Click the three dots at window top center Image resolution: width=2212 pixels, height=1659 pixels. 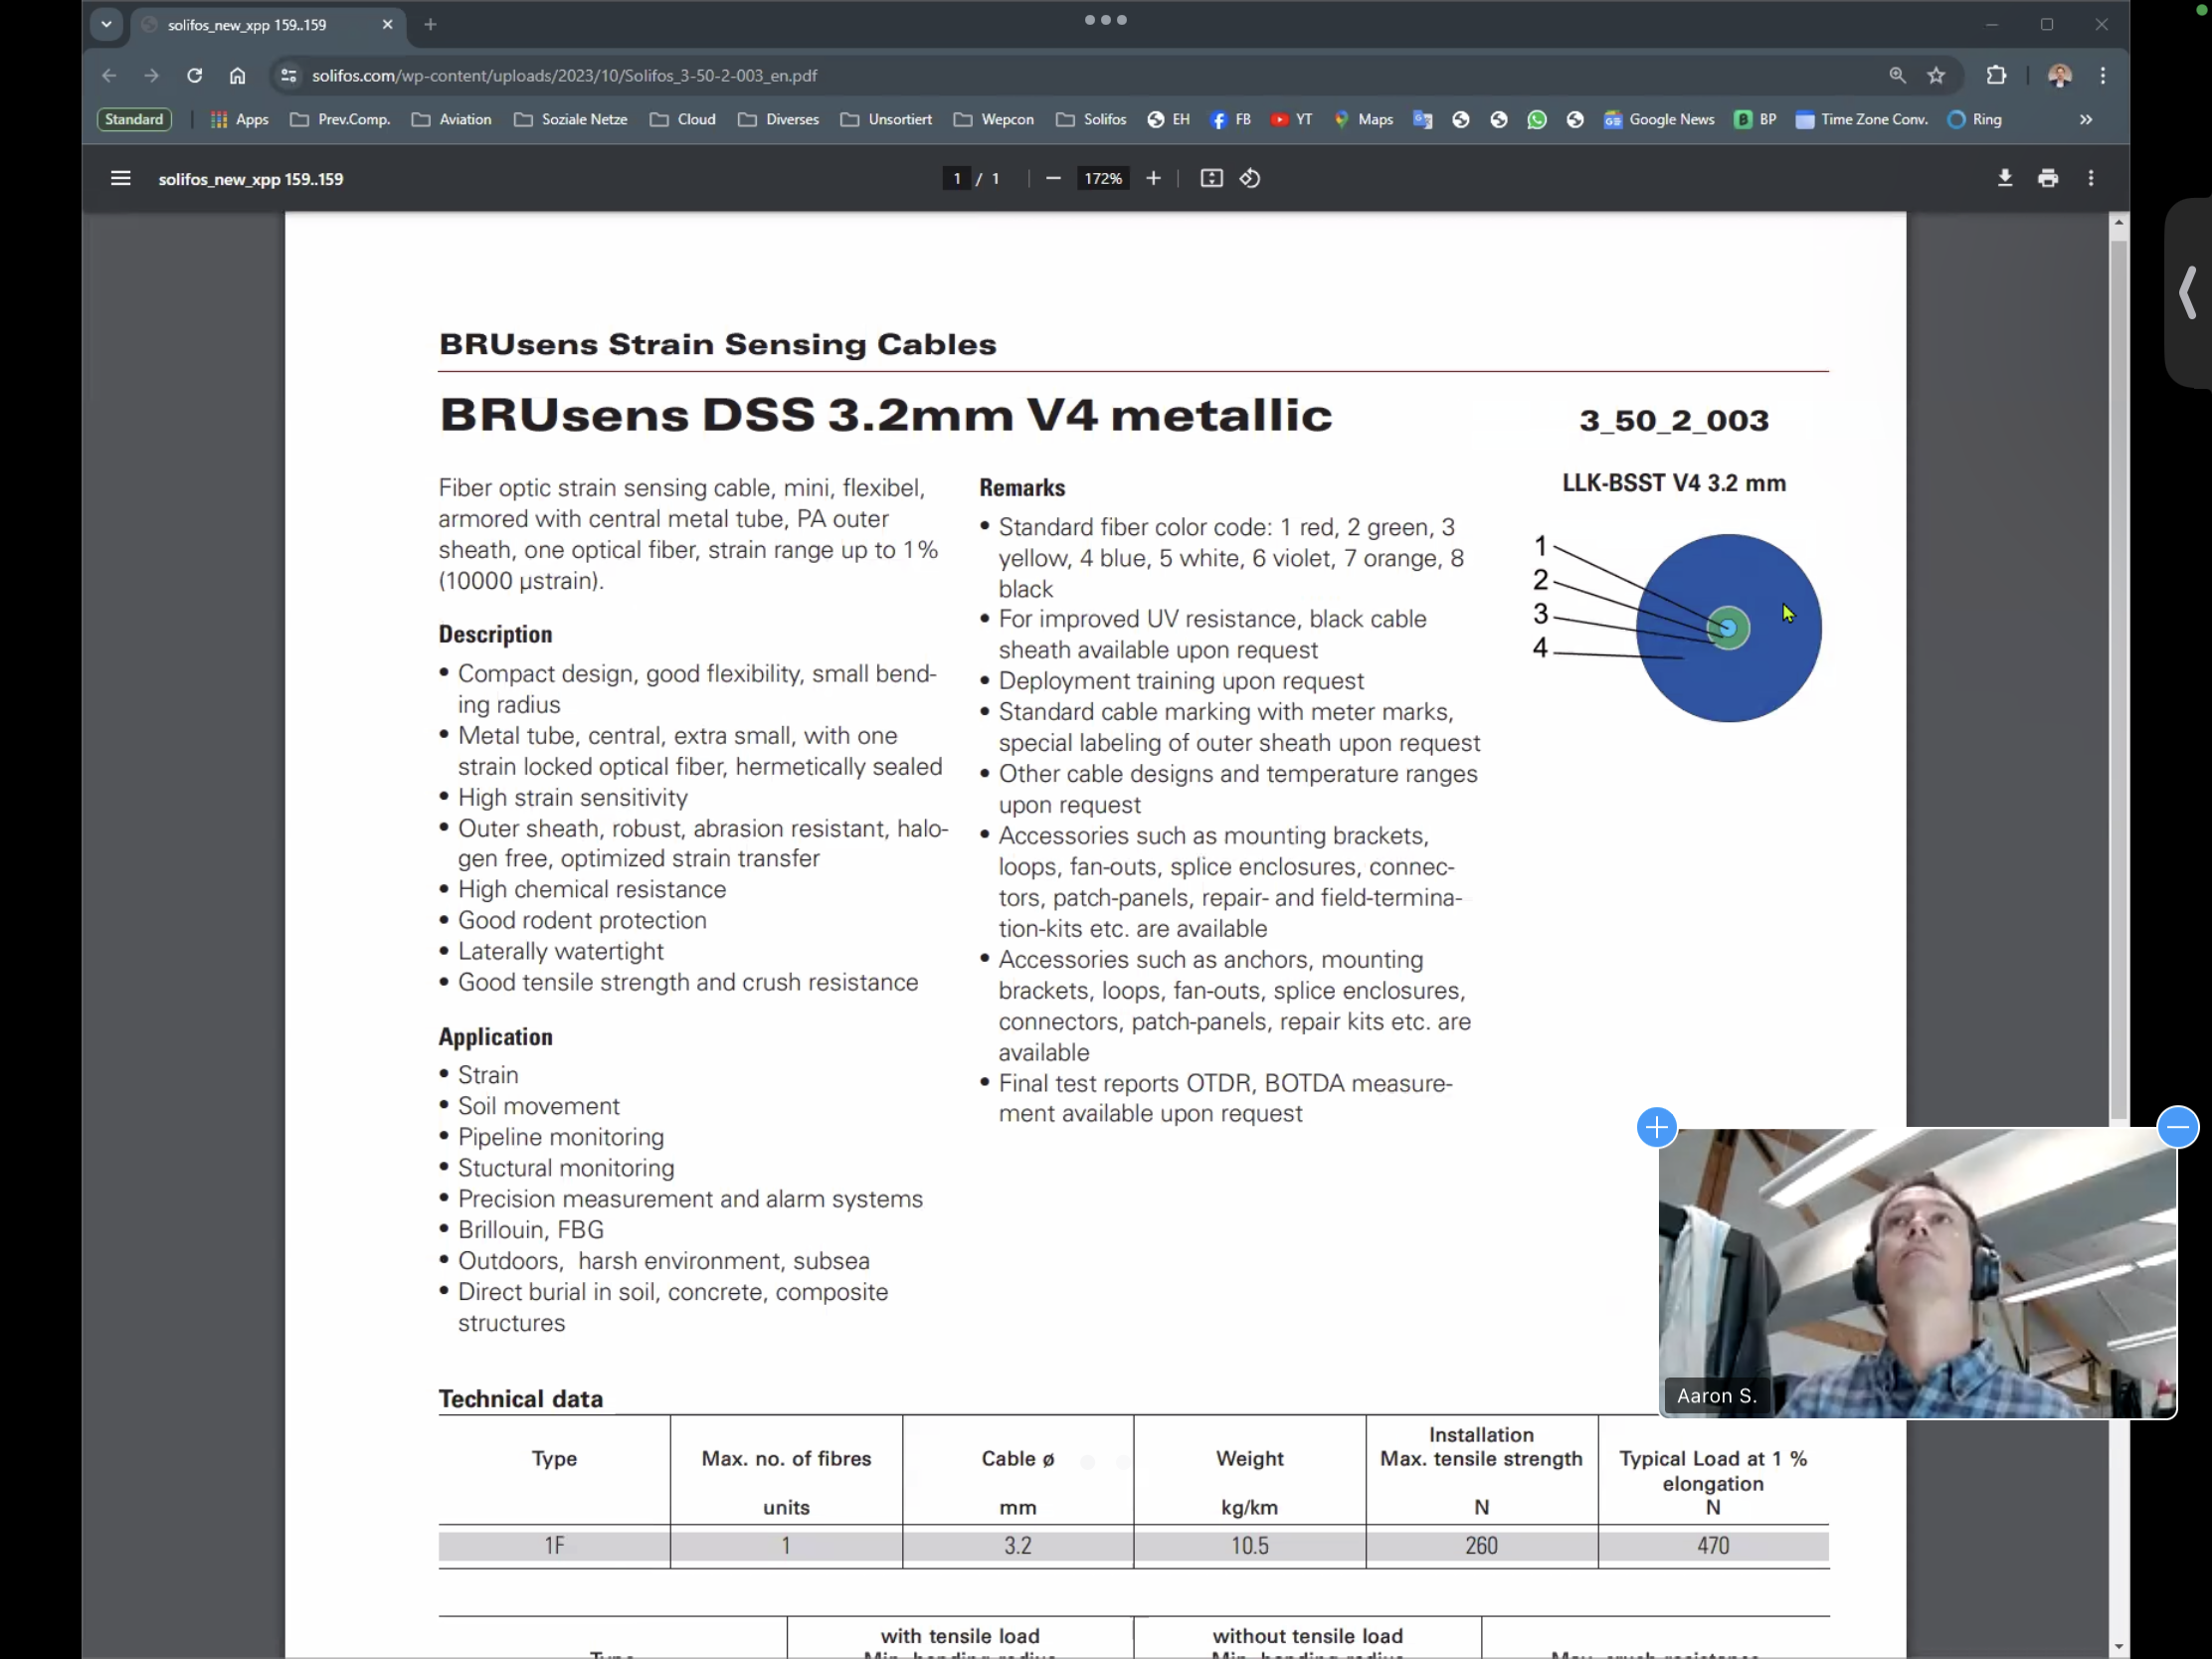click(1106, 20)
